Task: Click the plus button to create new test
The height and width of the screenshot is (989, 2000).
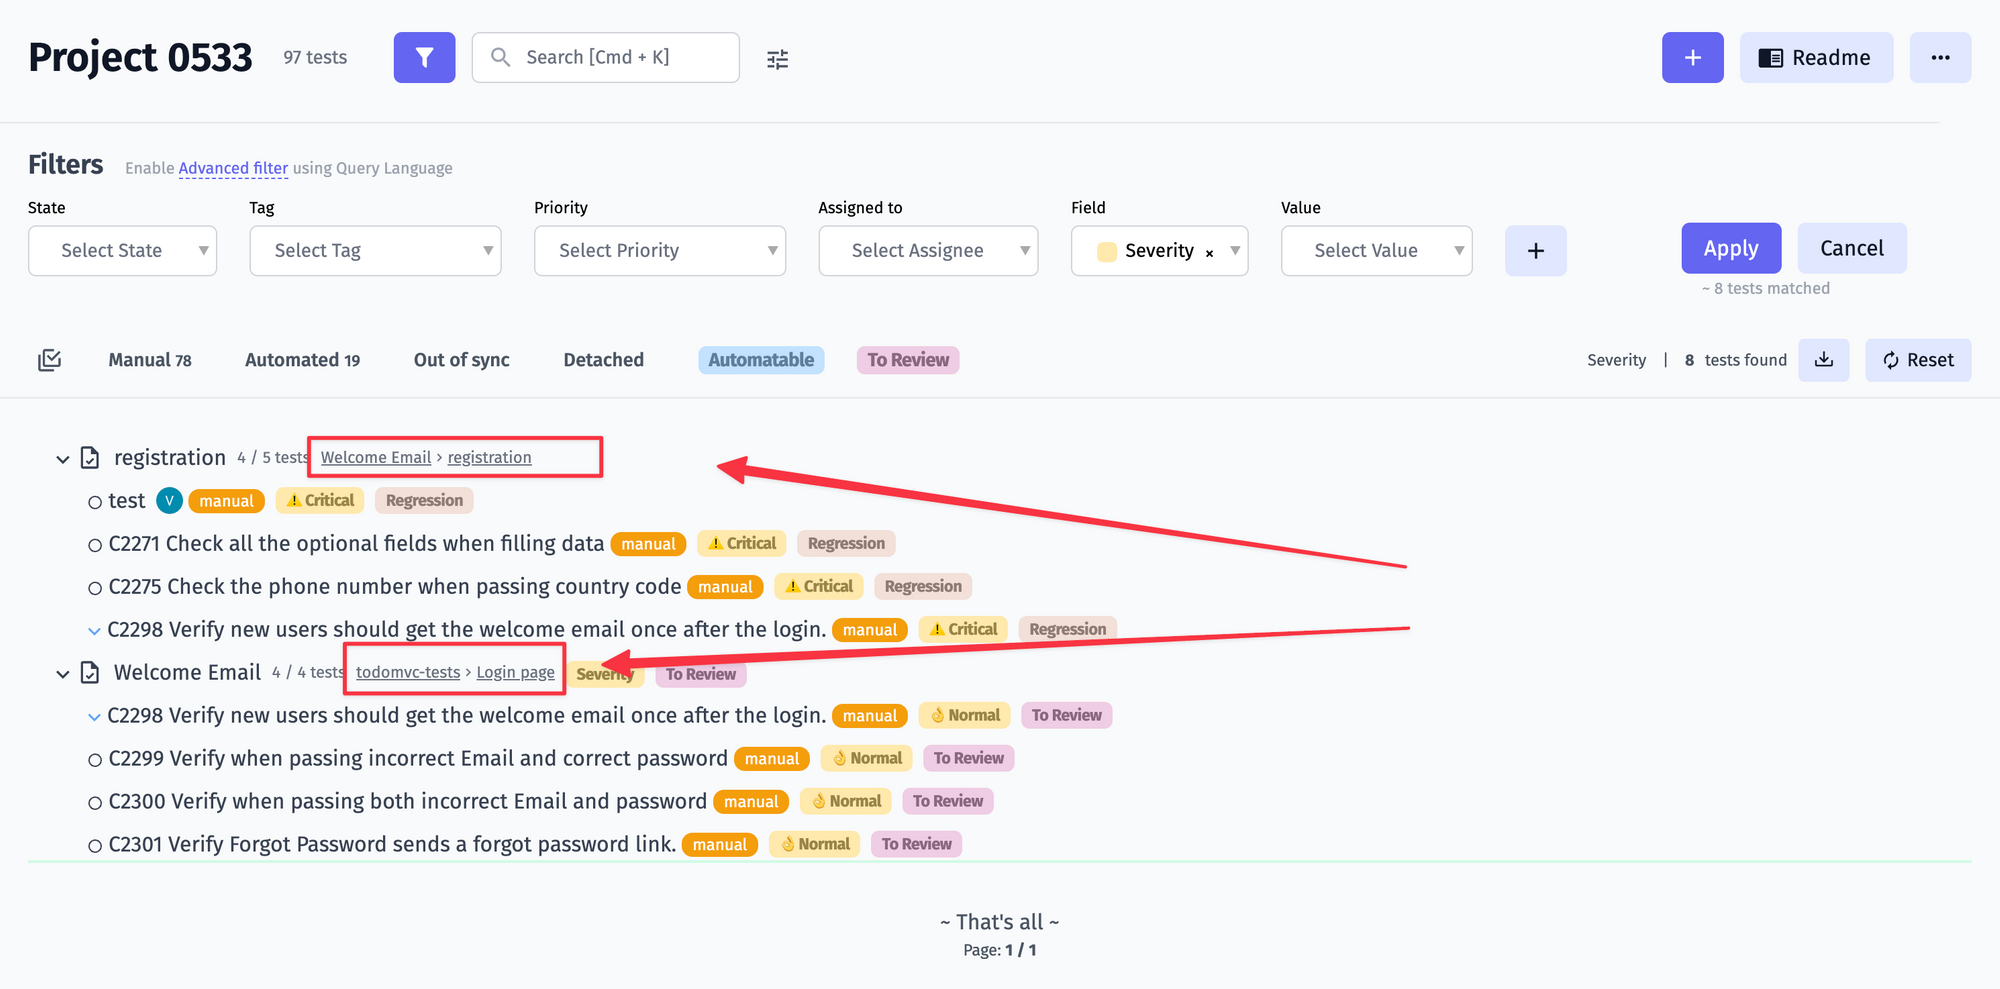Action: point(1692,57)
